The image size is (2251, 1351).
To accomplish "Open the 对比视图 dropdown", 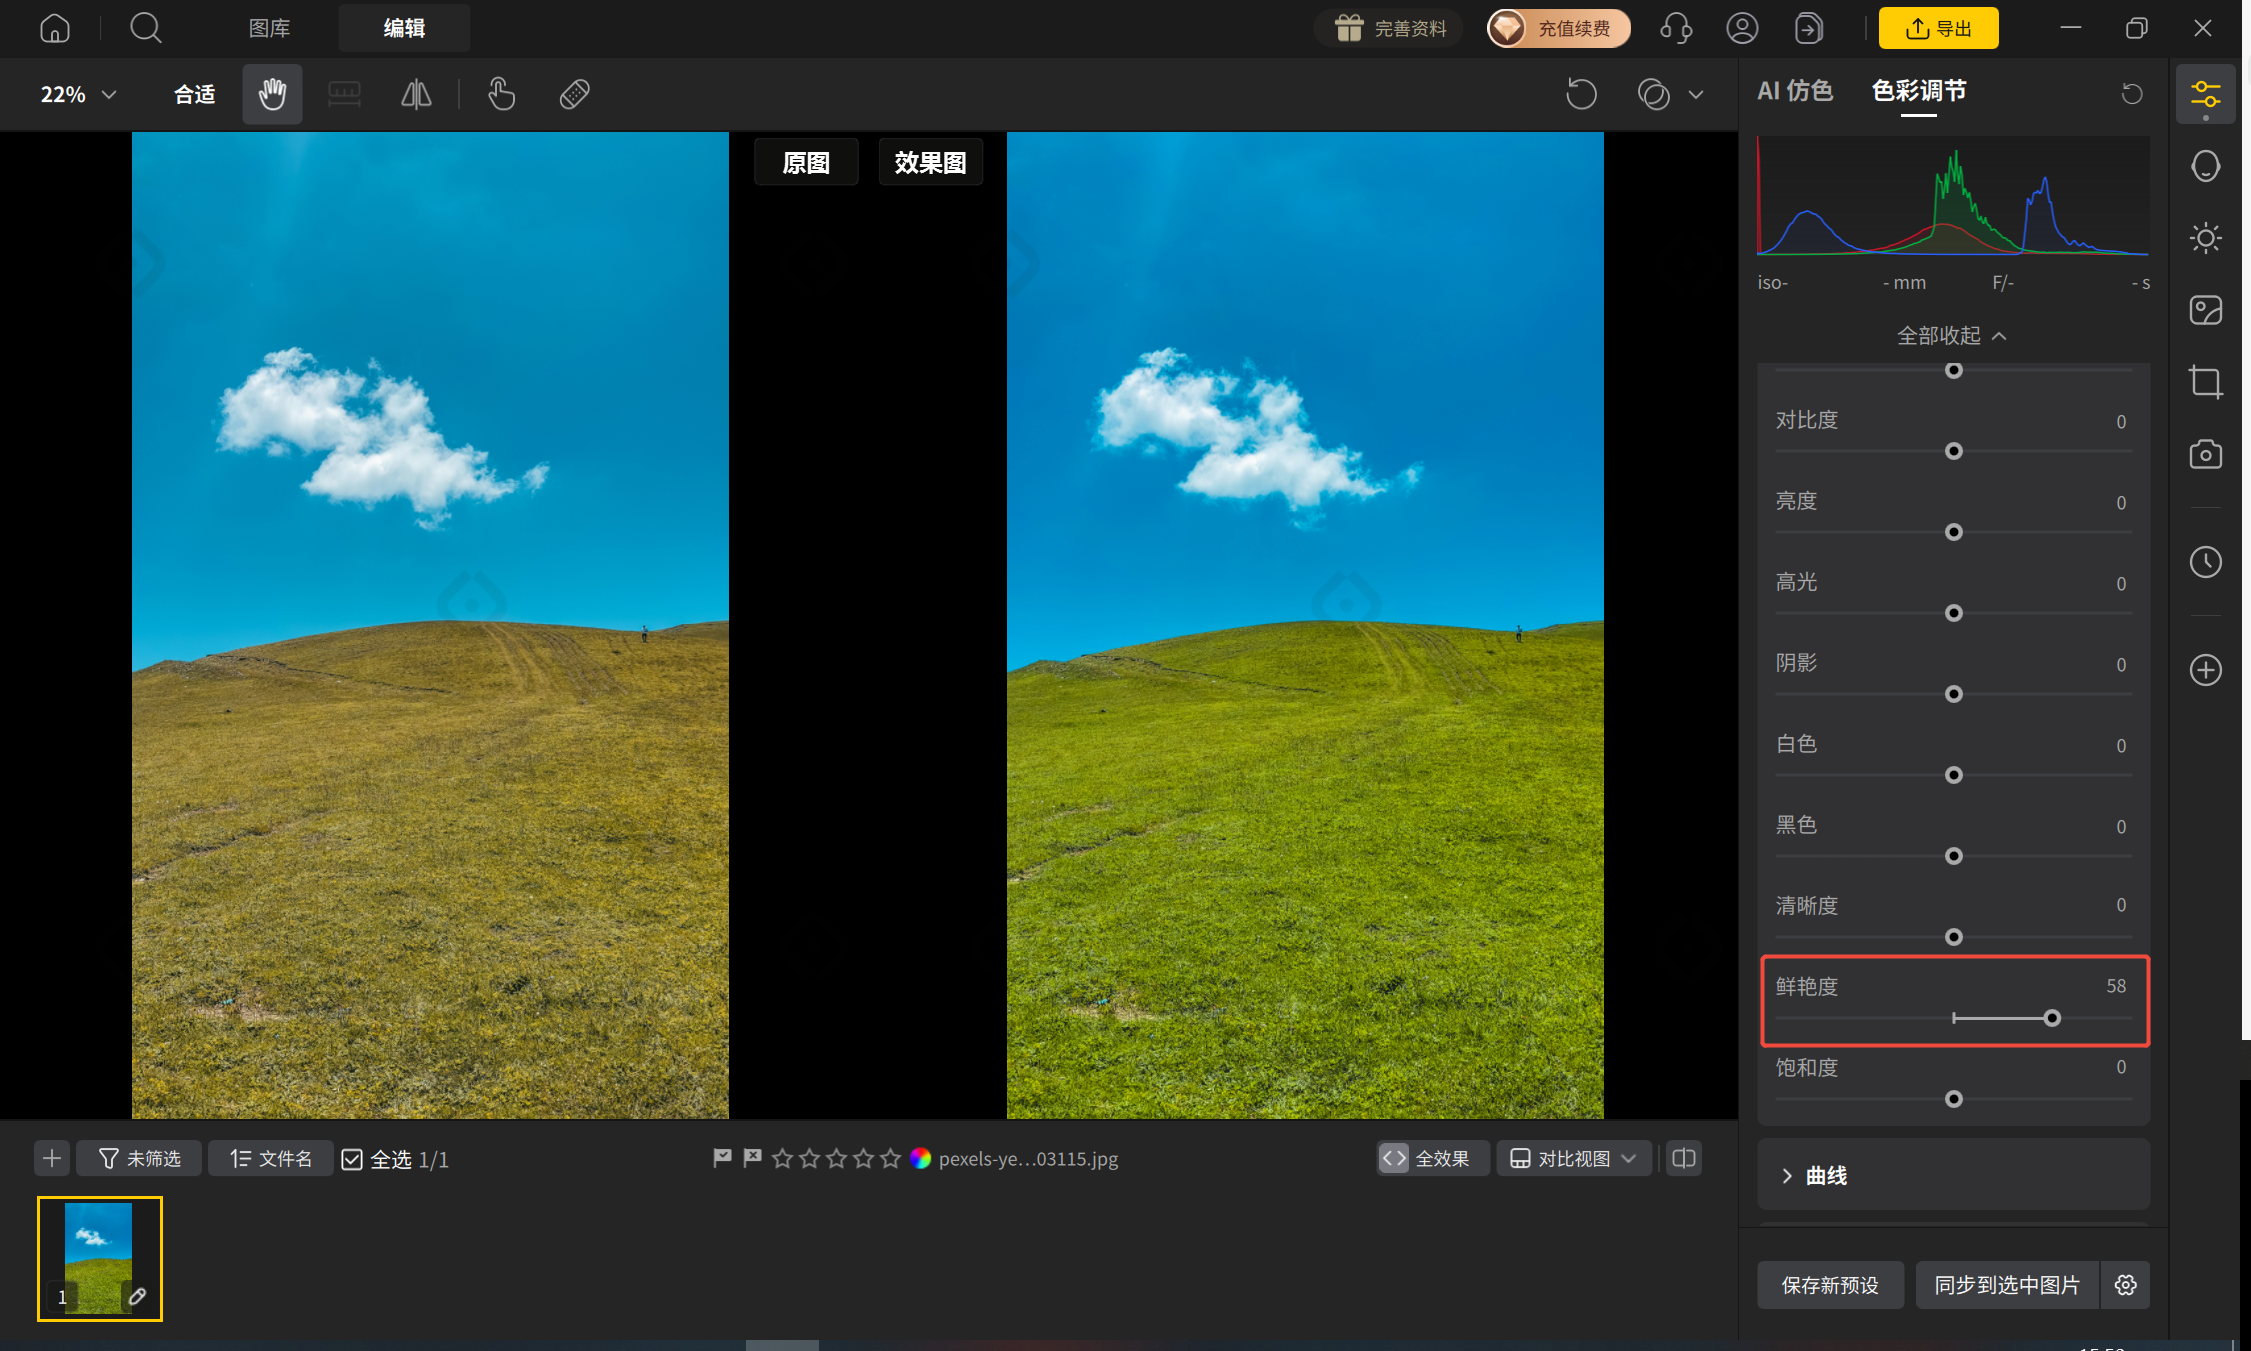I will [1573, 1159].
